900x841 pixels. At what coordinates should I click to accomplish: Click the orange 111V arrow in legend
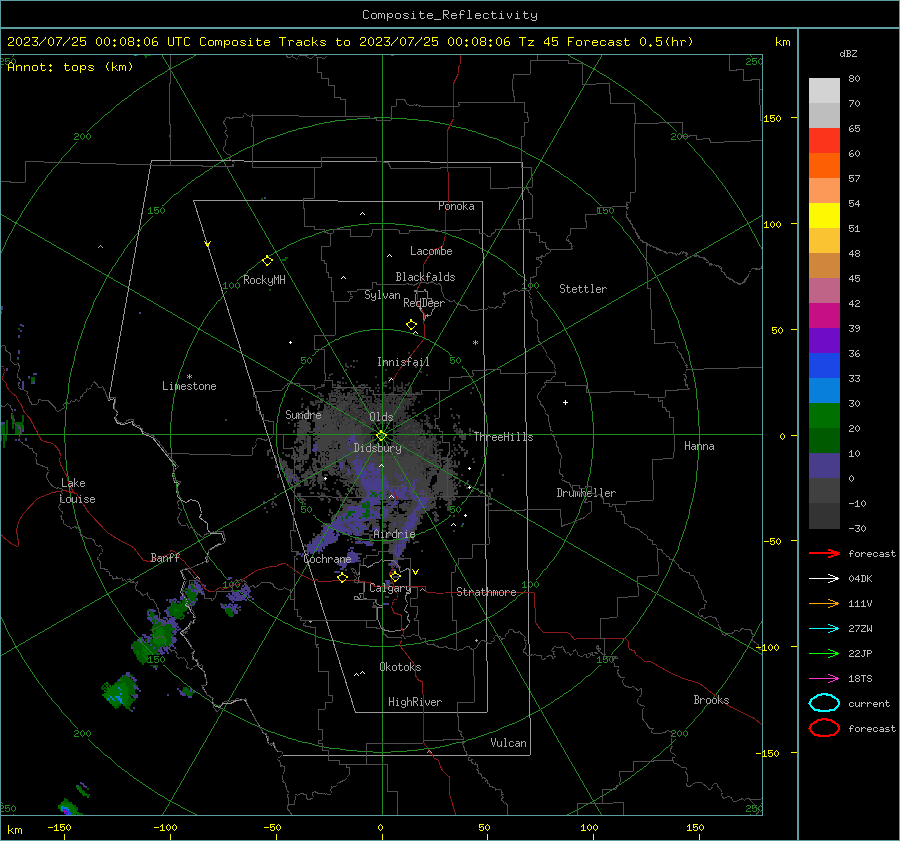click(x=824, y=603)
